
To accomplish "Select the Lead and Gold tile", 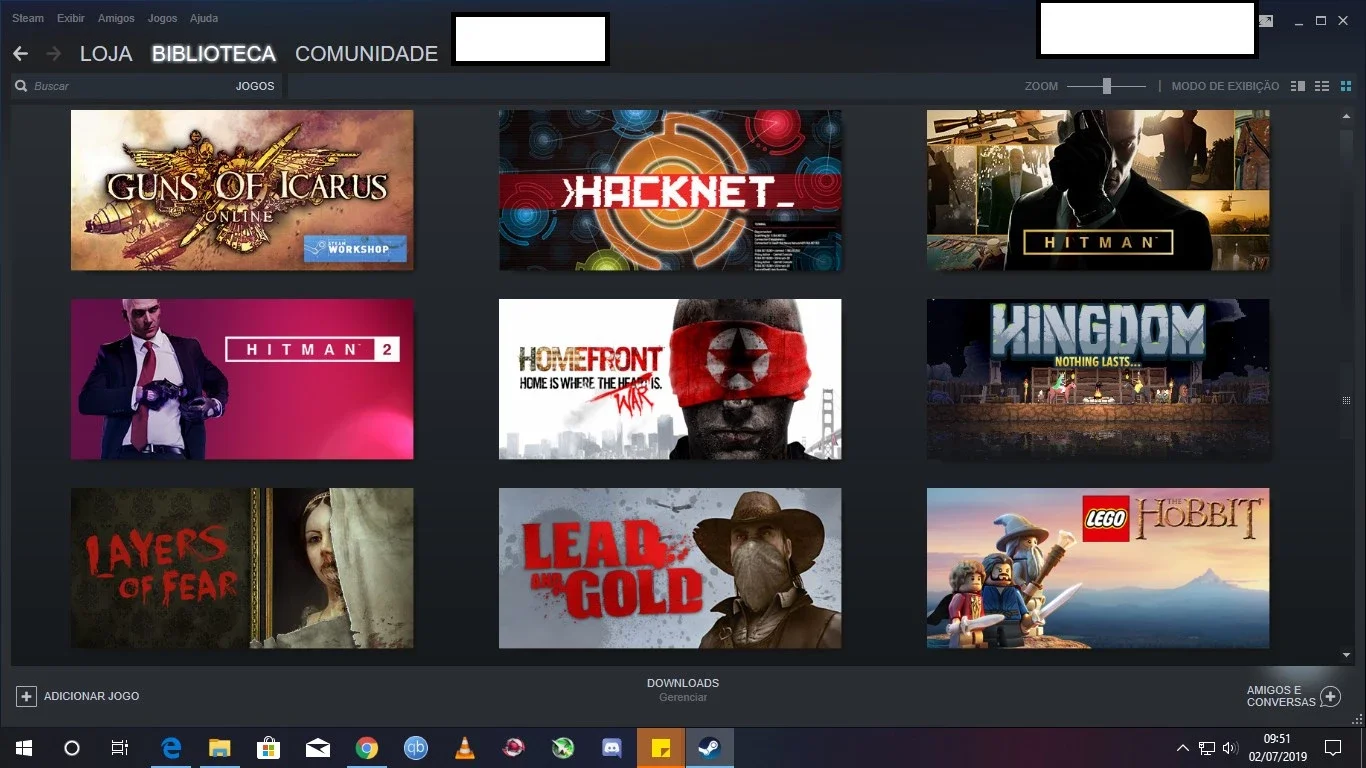I will [x=670, y=568].
